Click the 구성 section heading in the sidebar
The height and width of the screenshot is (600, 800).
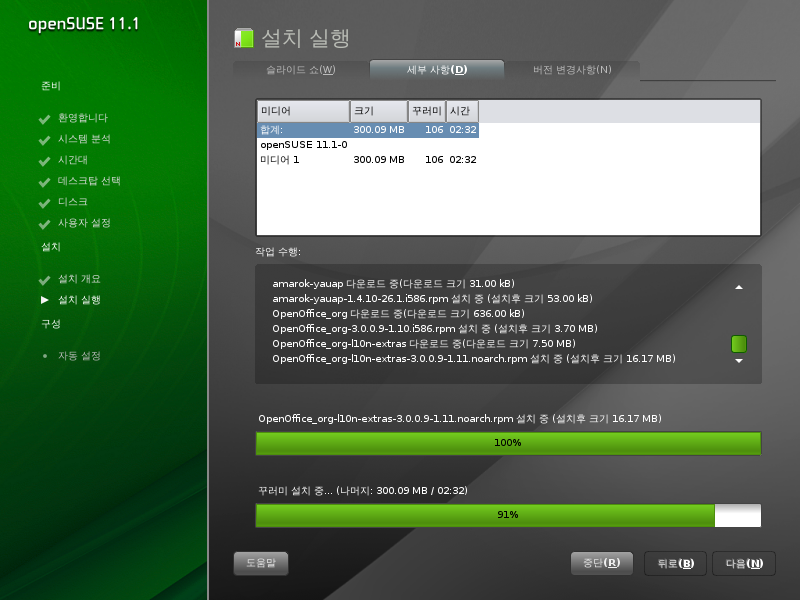[51, 323]
